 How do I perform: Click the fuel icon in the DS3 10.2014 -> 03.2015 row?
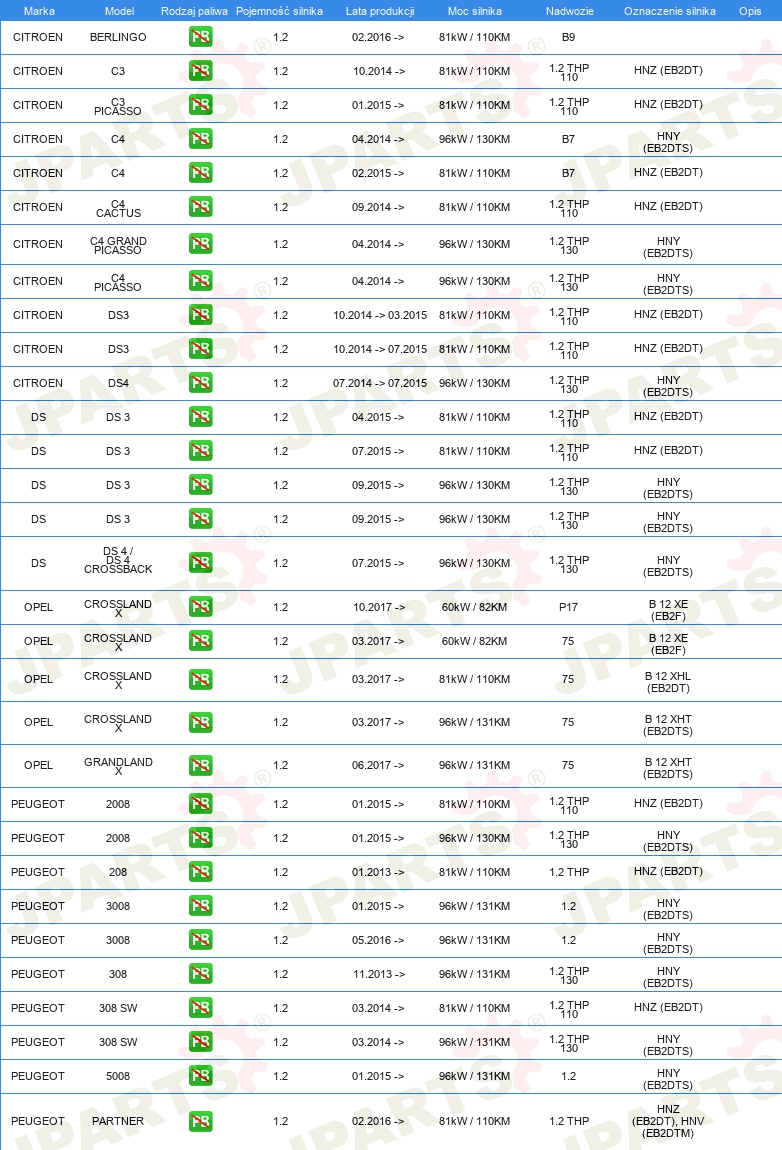[200, 315]
